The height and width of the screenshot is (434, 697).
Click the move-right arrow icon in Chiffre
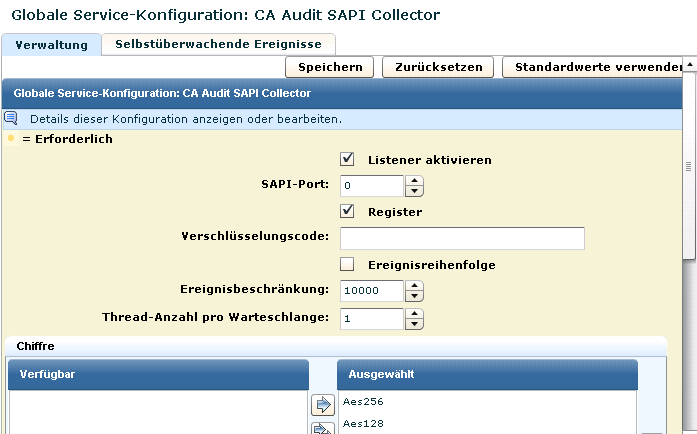click(x=323, y=405)
